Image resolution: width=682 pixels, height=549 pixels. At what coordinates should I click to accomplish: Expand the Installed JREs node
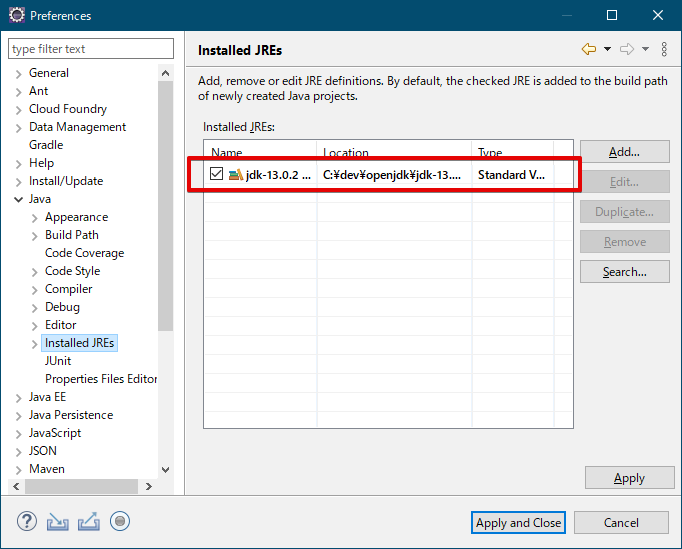[34, 344]
